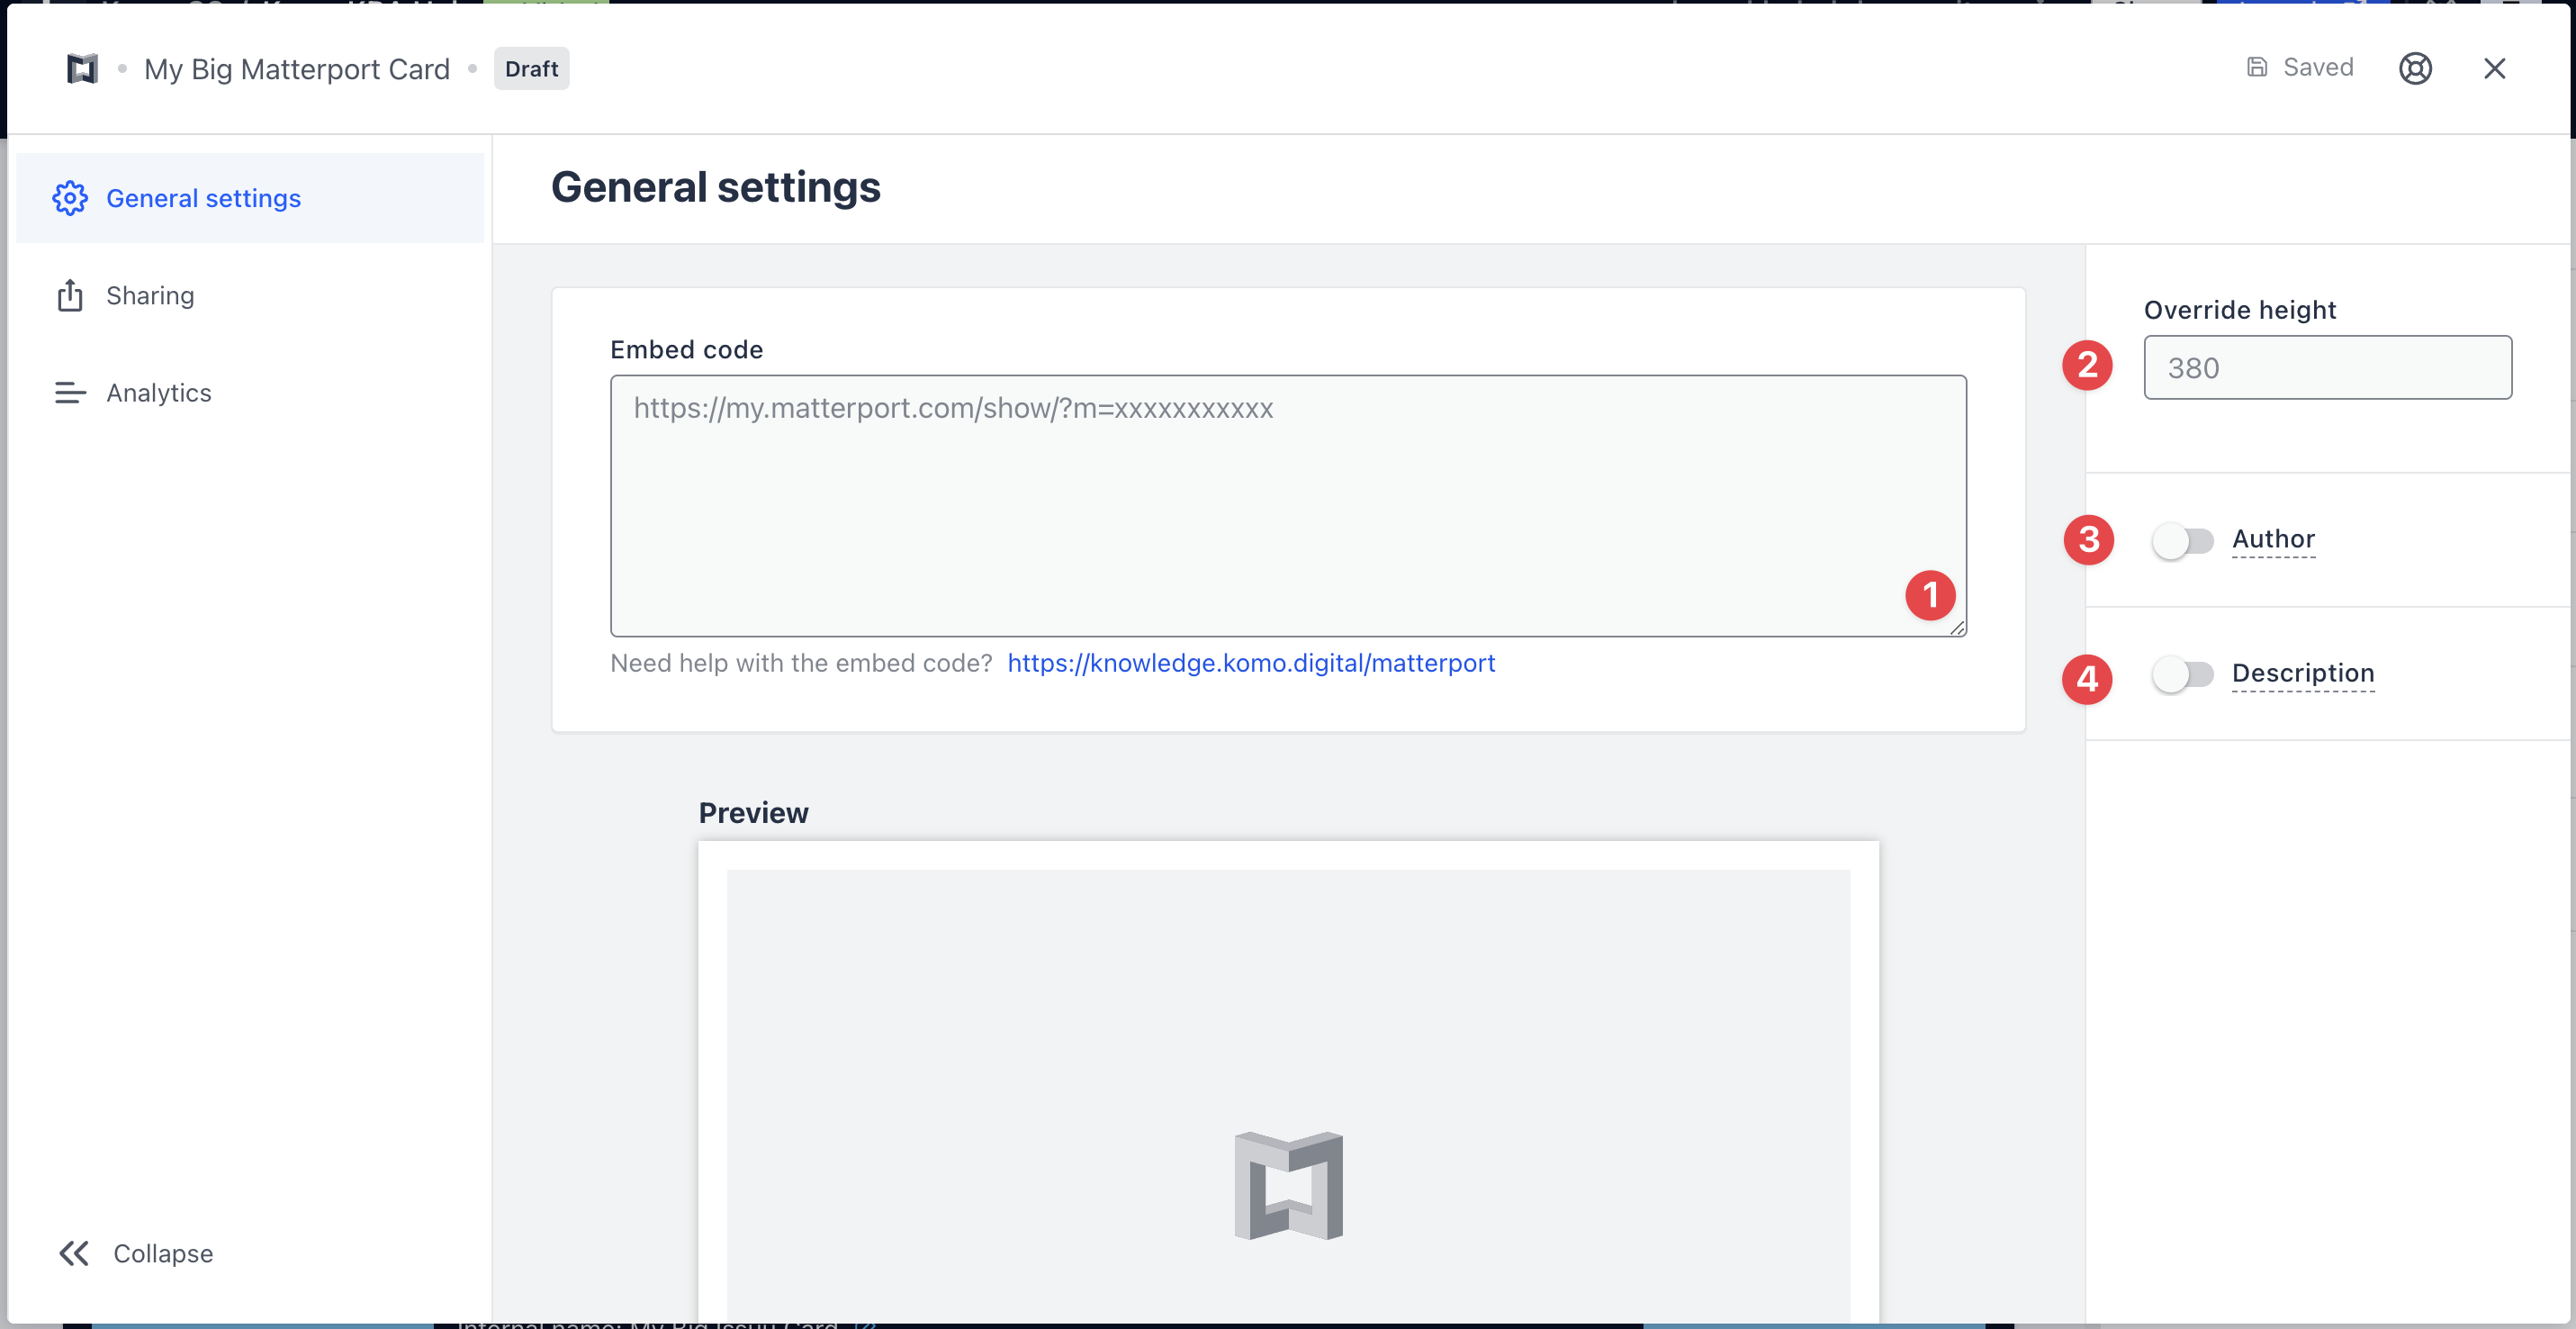The image size is (2576, 1329).
Task: Open the Analytics section
Action: [x=159, y=393]
